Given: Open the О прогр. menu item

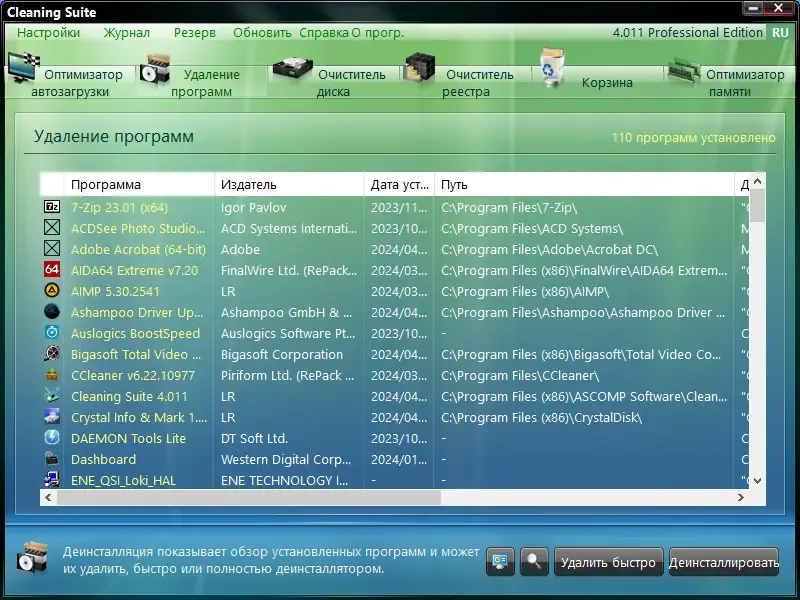Looking at the screenshot, I should pos(378,33).
